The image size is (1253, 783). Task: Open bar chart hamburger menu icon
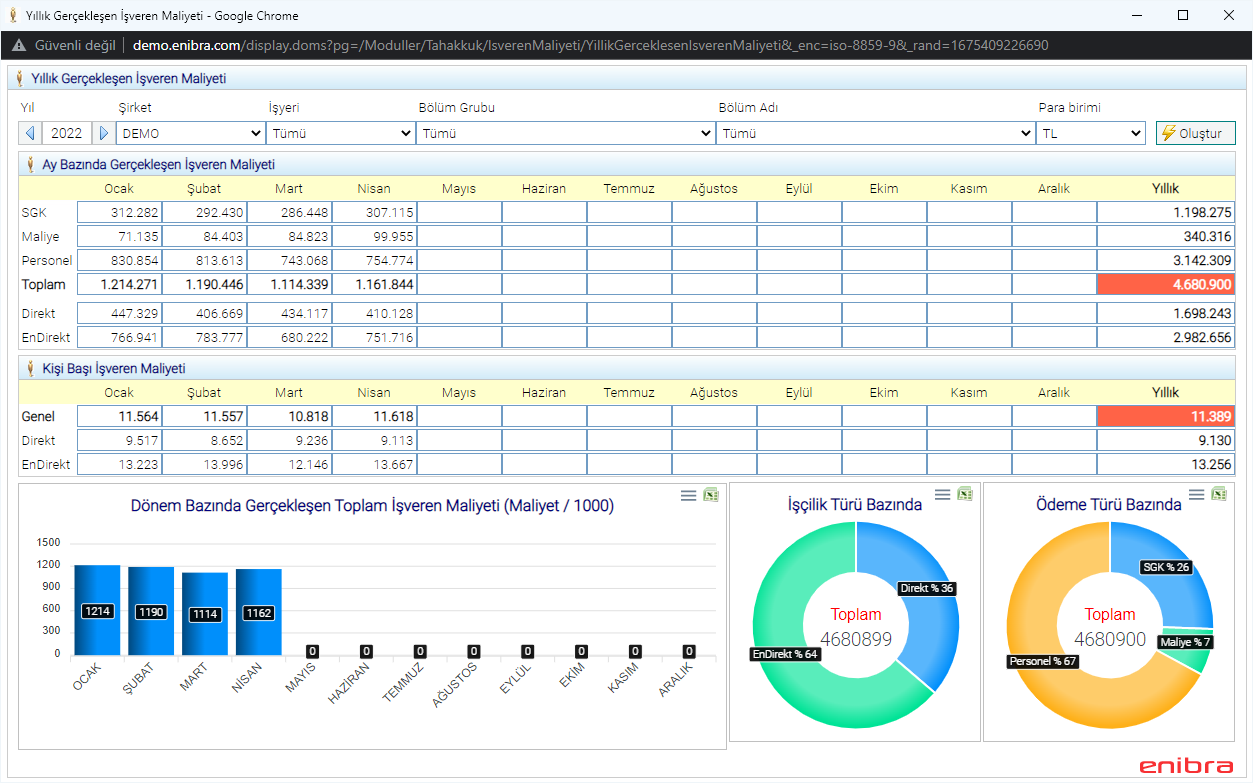click(x=688, y=495)
